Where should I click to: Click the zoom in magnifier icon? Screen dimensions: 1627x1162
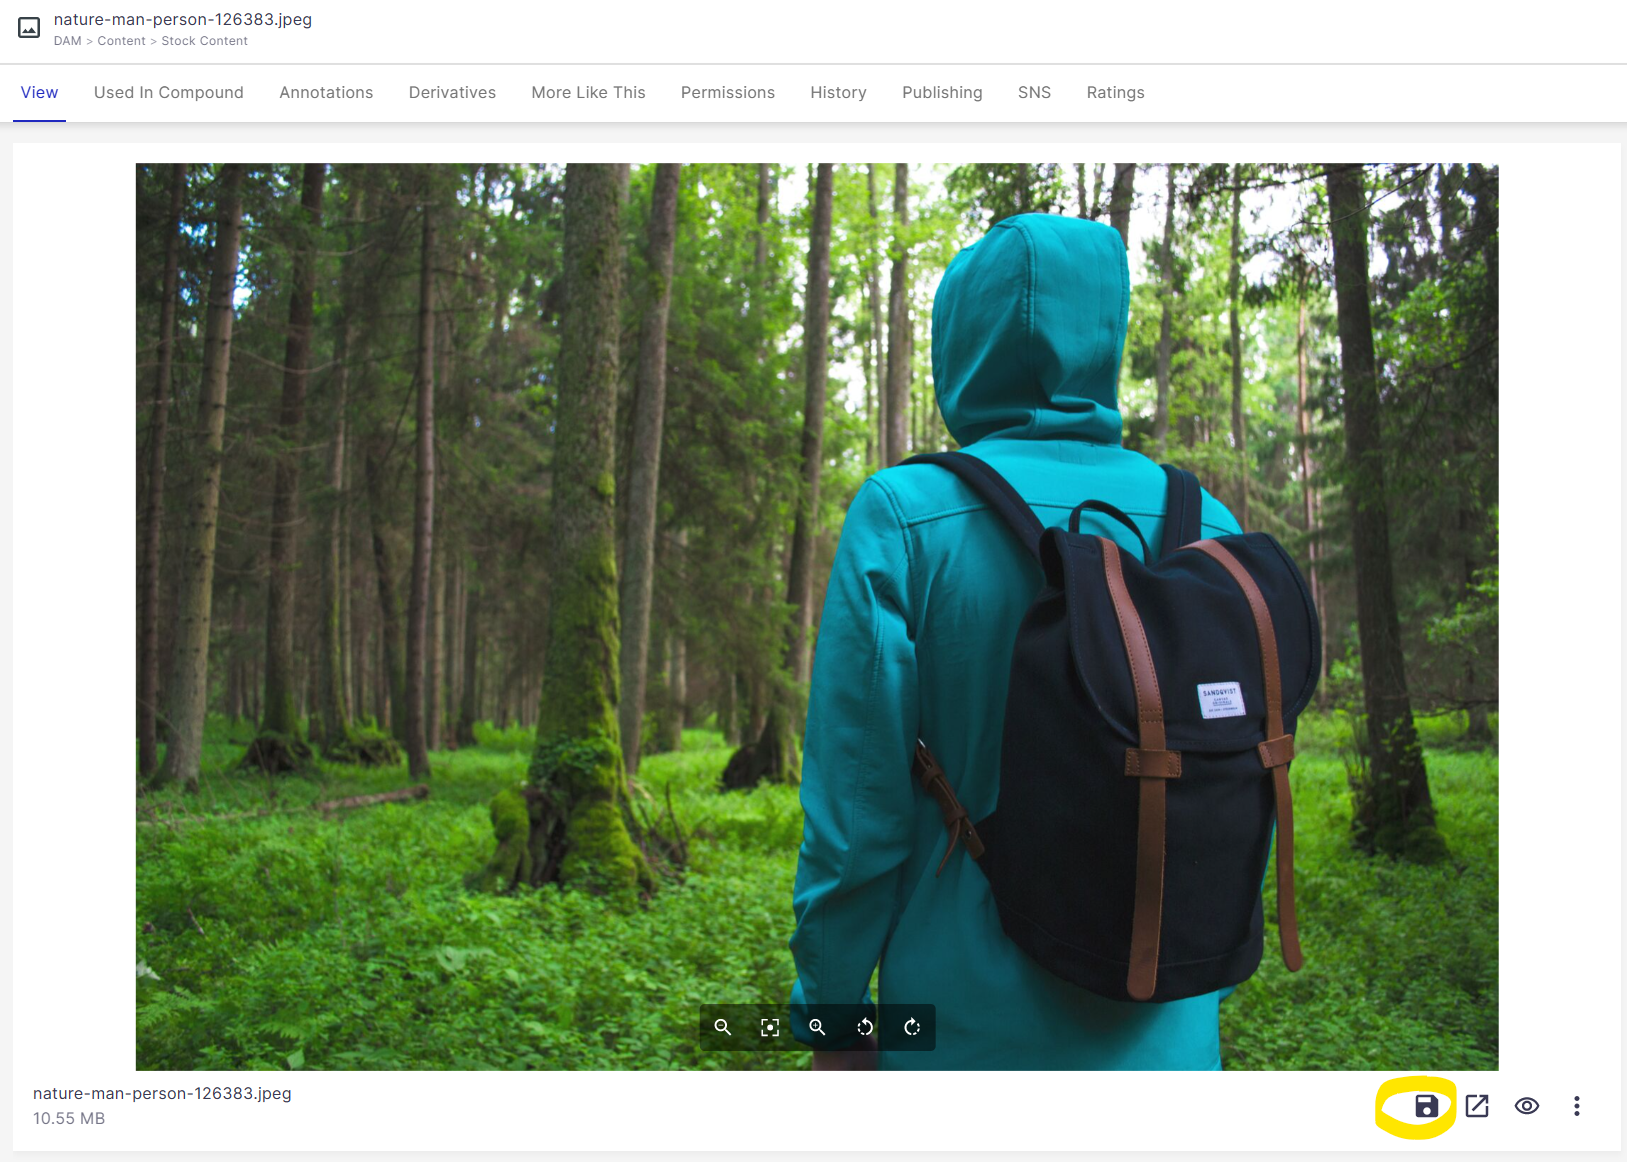817,1027
